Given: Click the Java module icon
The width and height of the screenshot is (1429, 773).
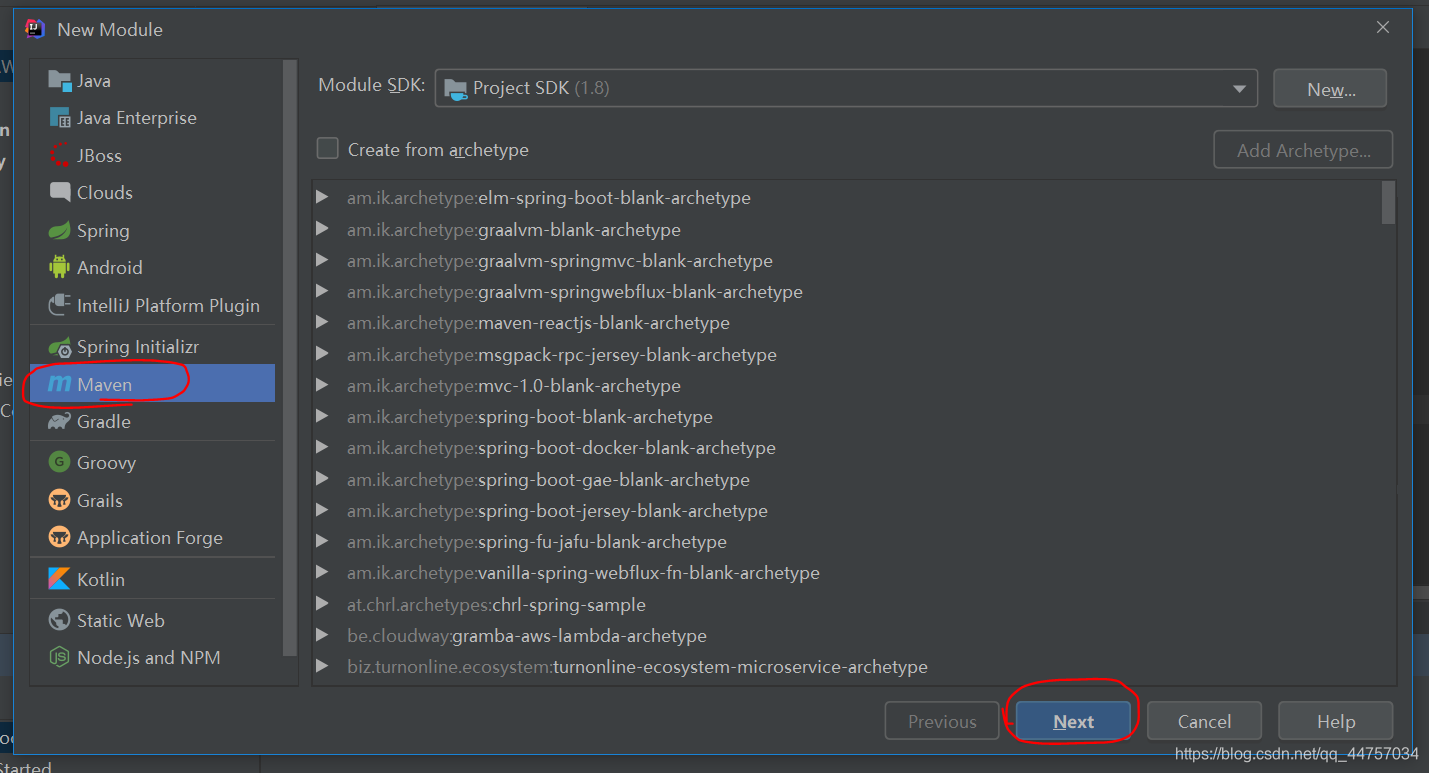Looking at the screenshot, I should [60, 81].
